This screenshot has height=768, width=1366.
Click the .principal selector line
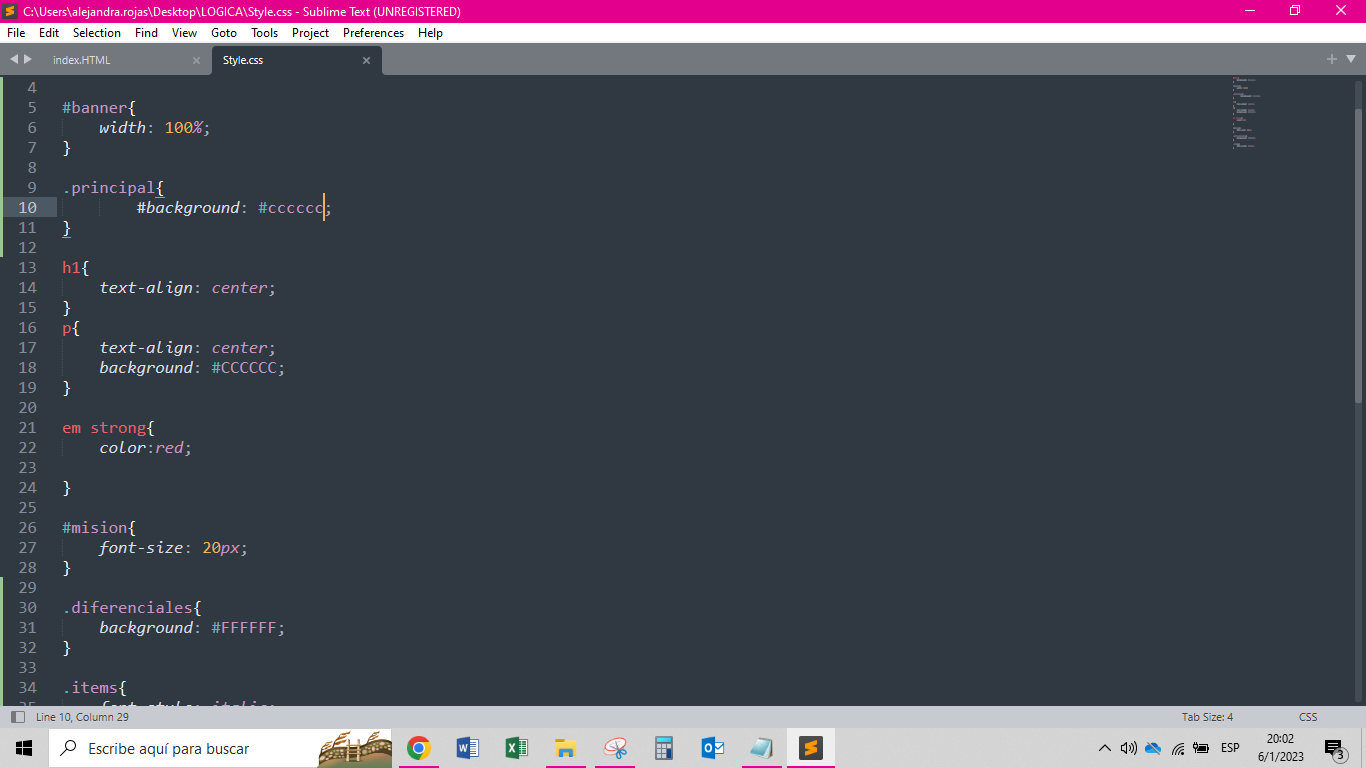(x=112, y=188)
